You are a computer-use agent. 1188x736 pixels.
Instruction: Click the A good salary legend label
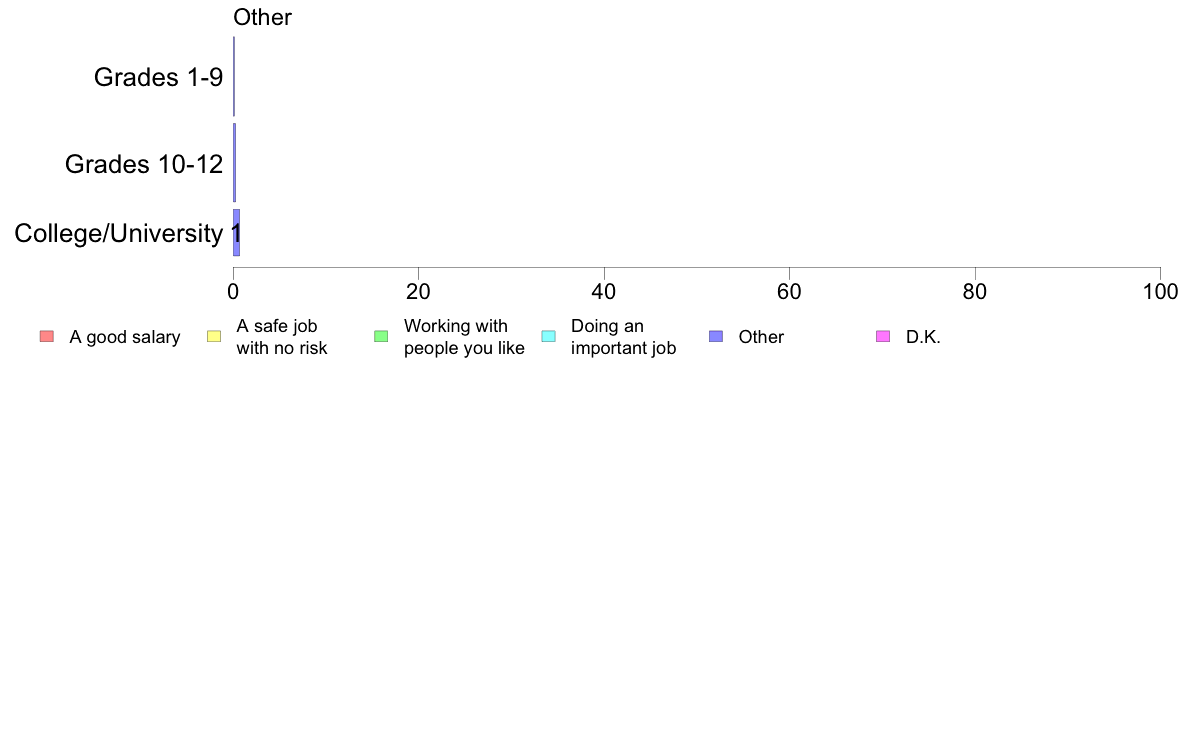(x=125, y=337)
